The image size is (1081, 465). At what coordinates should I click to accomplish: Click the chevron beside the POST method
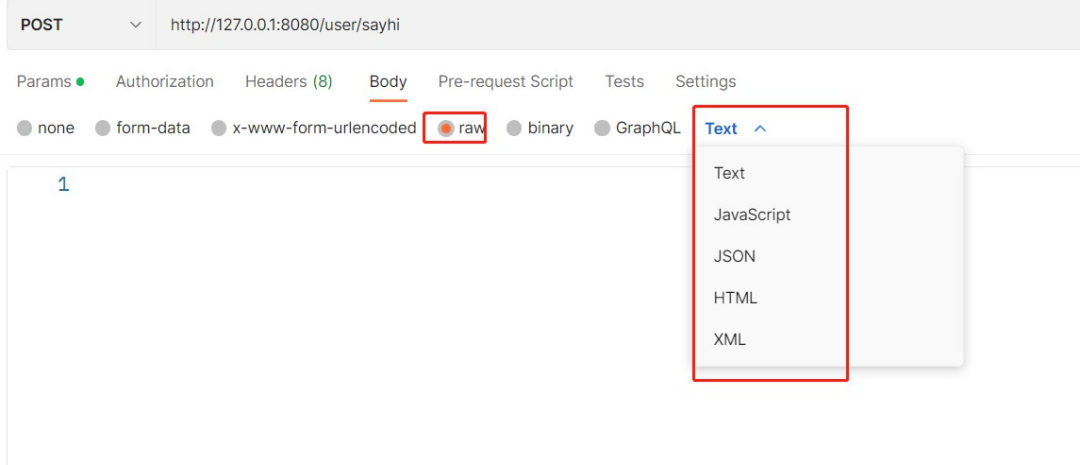[x=135, y=26]
